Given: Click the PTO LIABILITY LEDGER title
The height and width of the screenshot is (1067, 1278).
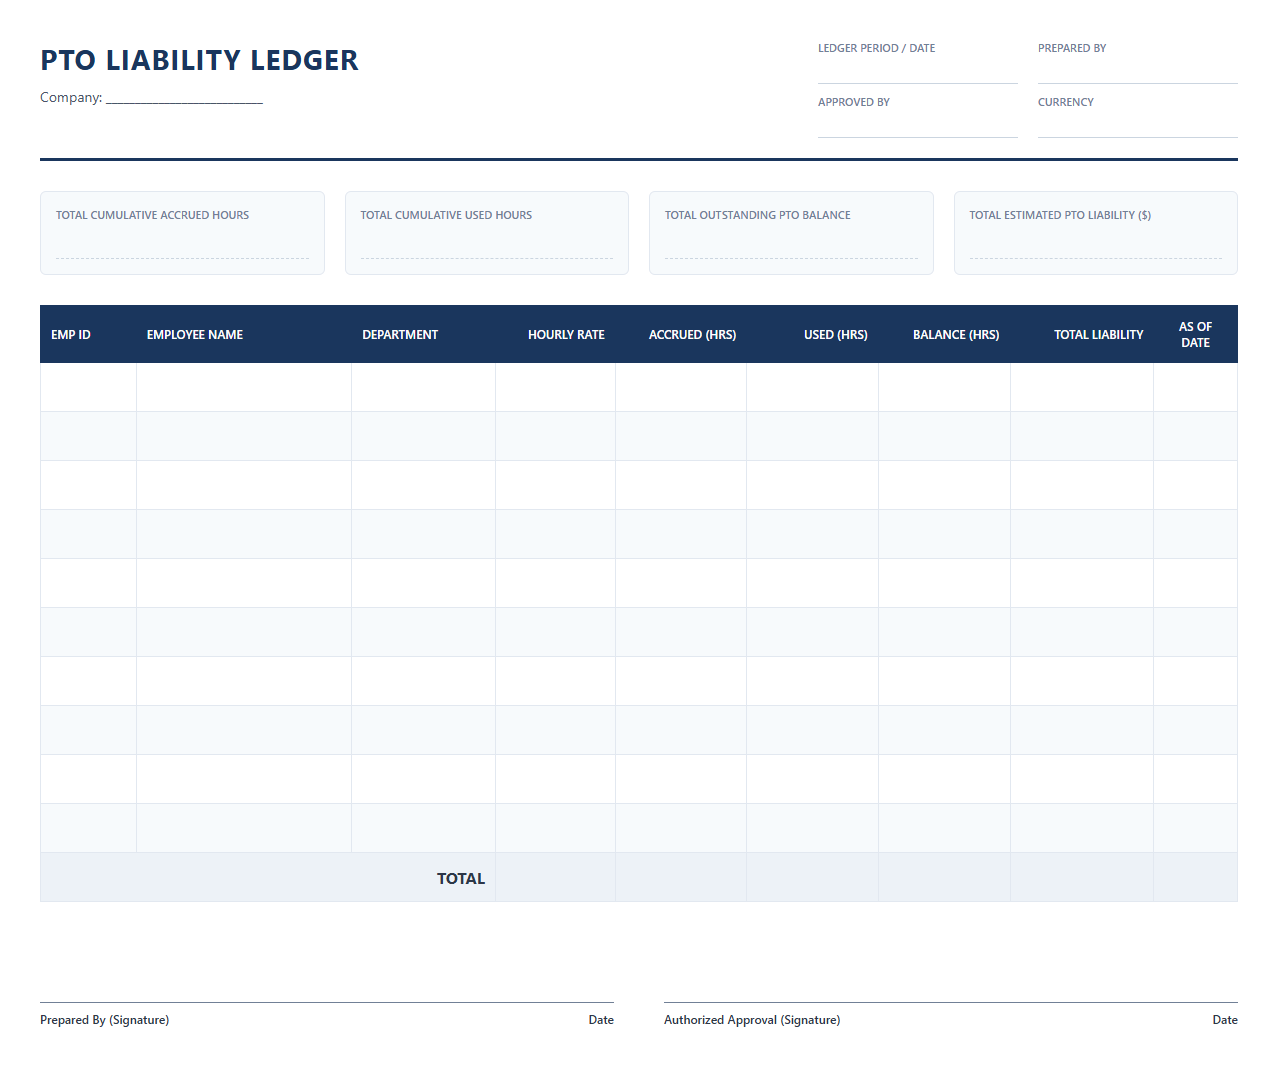Looking at the screenshot, I should 199,60.
